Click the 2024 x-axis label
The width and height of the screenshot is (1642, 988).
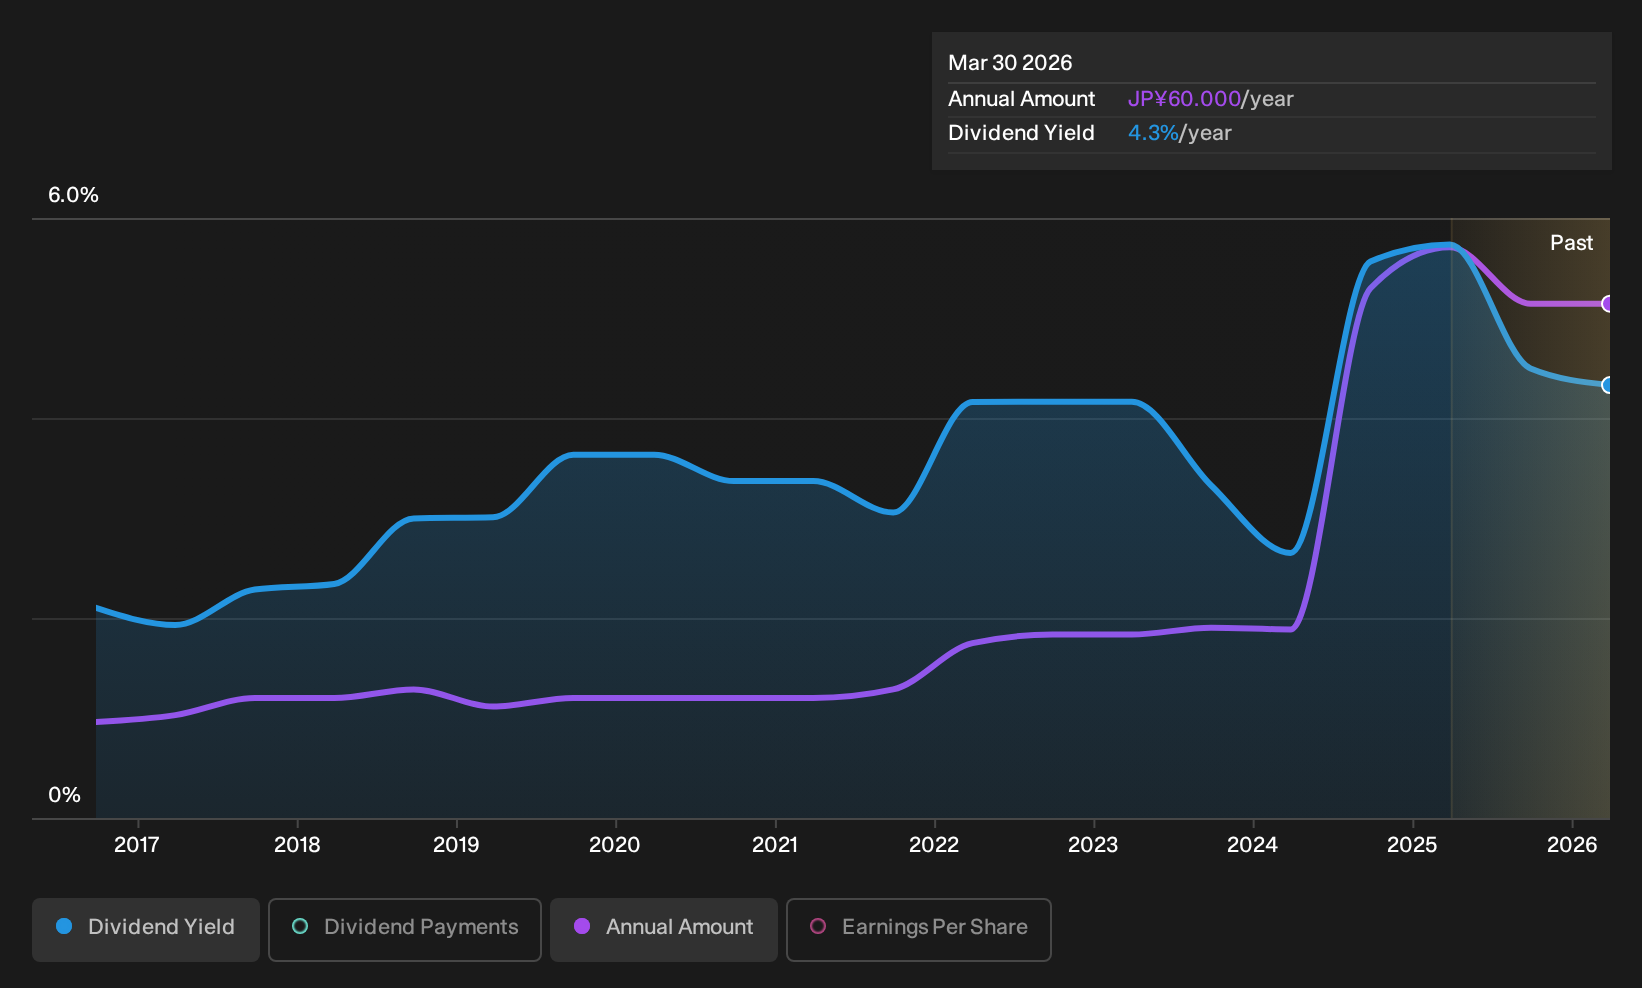(1252, 845)
